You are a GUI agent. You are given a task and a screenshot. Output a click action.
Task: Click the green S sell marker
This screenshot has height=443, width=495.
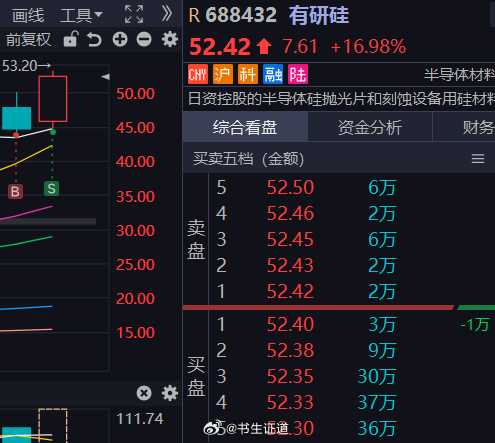click(x=51, y=189)
